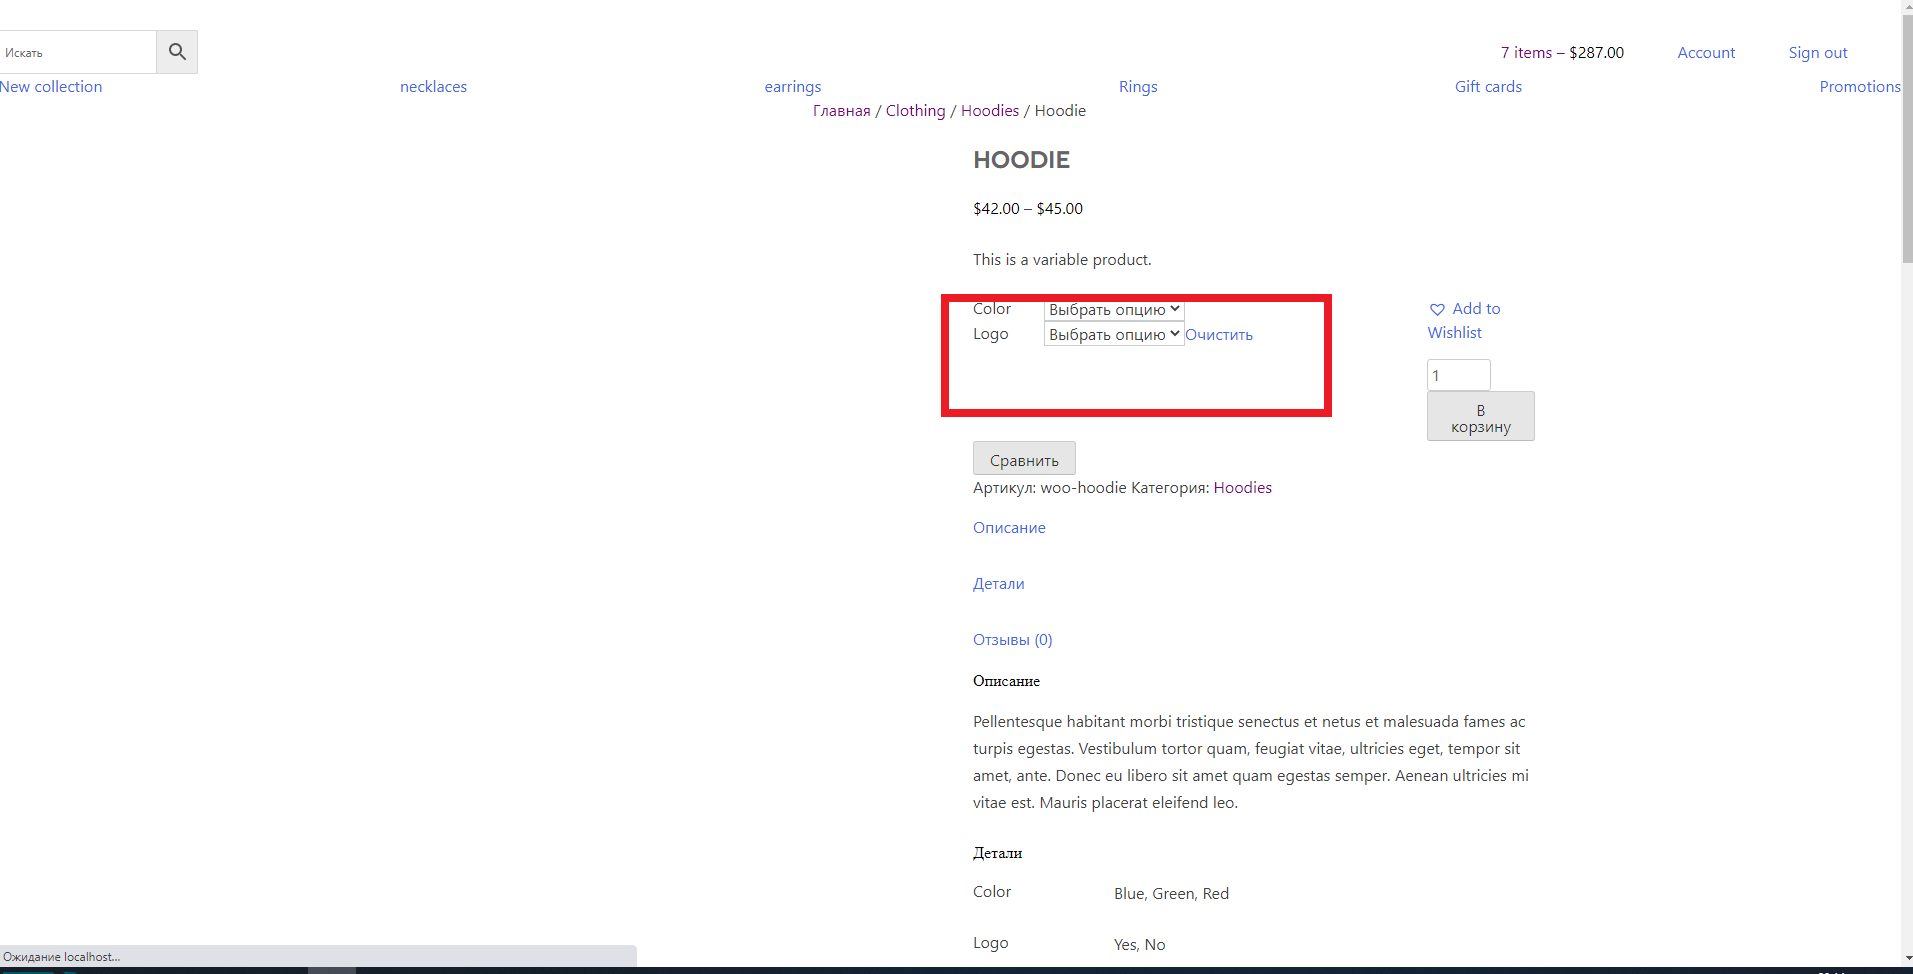Open the earrings menu item
1913x974 pixels.
click(793, 87)
